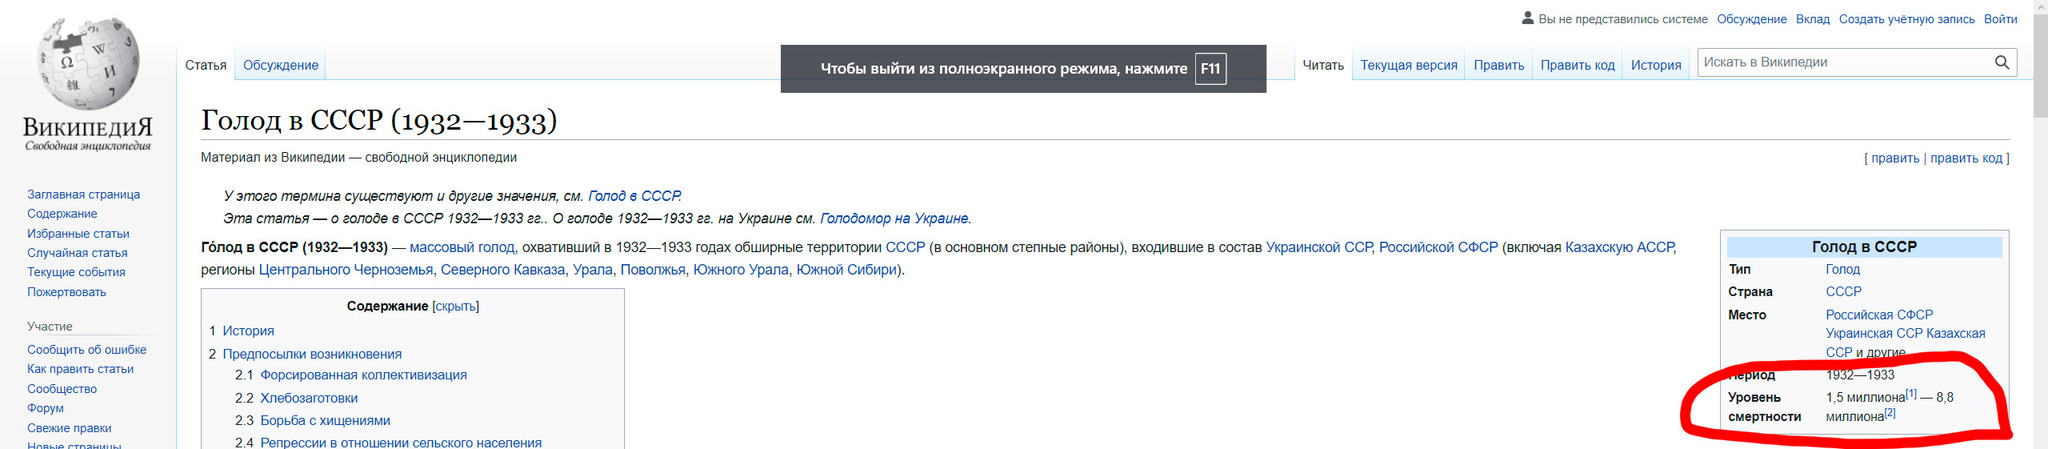Click Сообщить об ошибке in sidebar
Image resolution: width=2048 pixels, height=449 pixels.
tap(86, 350)
